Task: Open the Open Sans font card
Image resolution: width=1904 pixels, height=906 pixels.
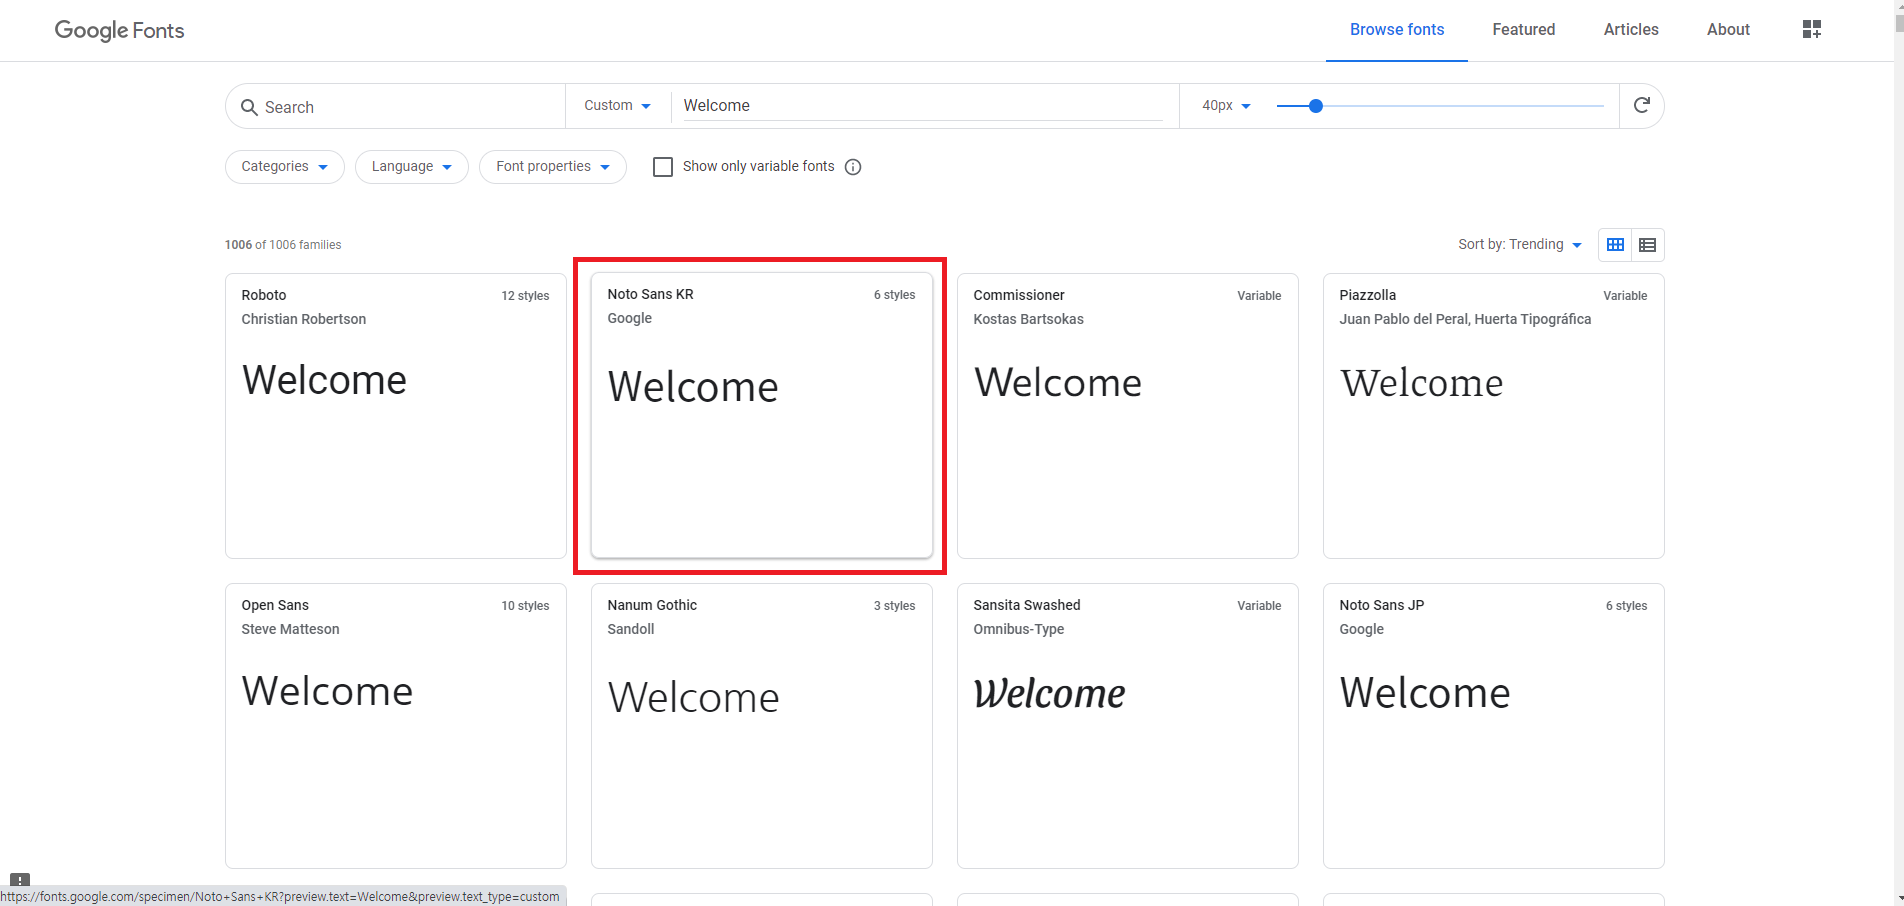Action: [x=396, y=726]
